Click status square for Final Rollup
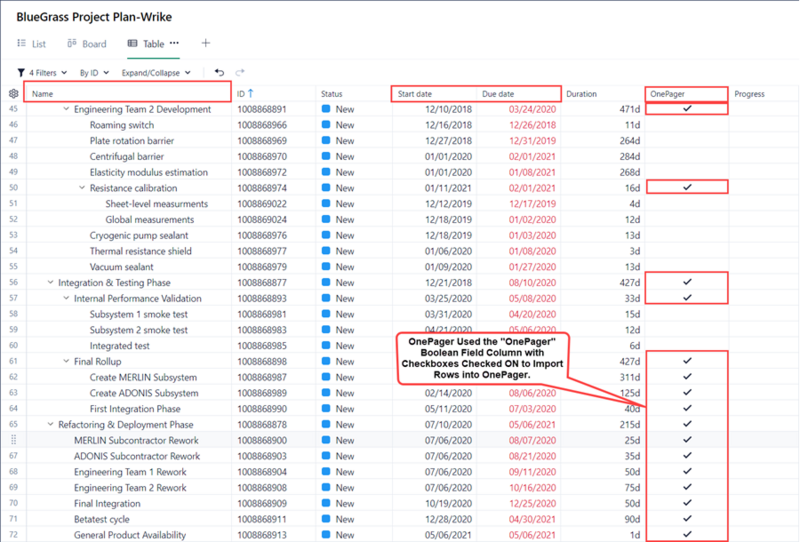Viewport: 800px width, 542px height. (x=326, y=361)
